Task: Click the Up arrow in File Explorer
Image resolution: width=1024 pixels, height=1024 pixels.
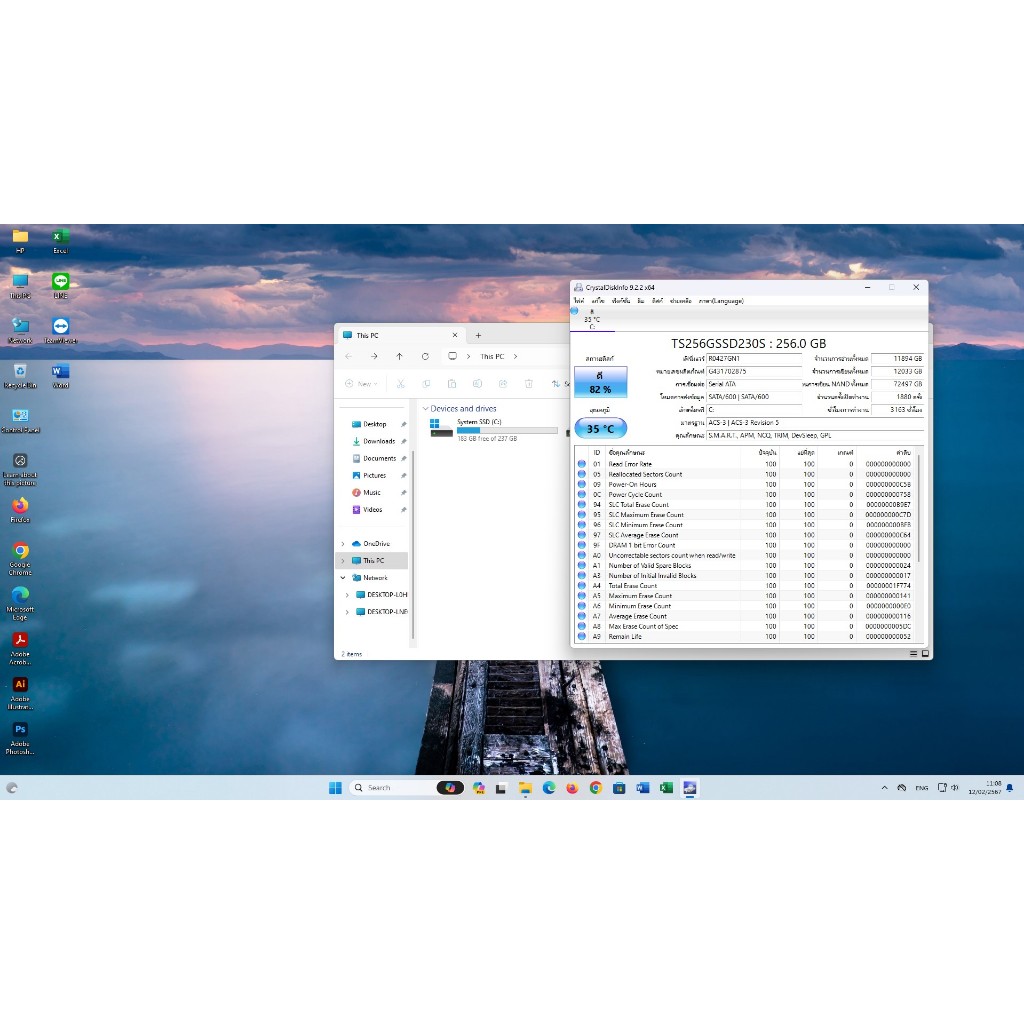Action: (399, 356)
